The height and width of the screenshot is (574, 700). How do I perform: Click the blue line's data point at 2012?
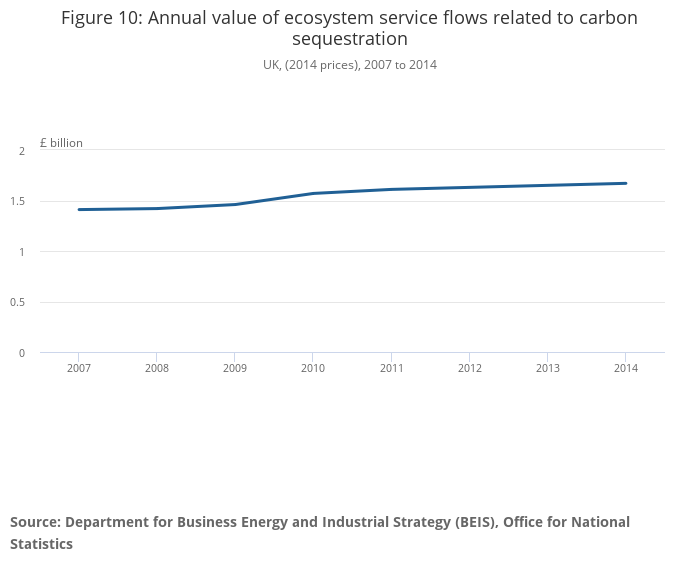[x=469, y=187]
